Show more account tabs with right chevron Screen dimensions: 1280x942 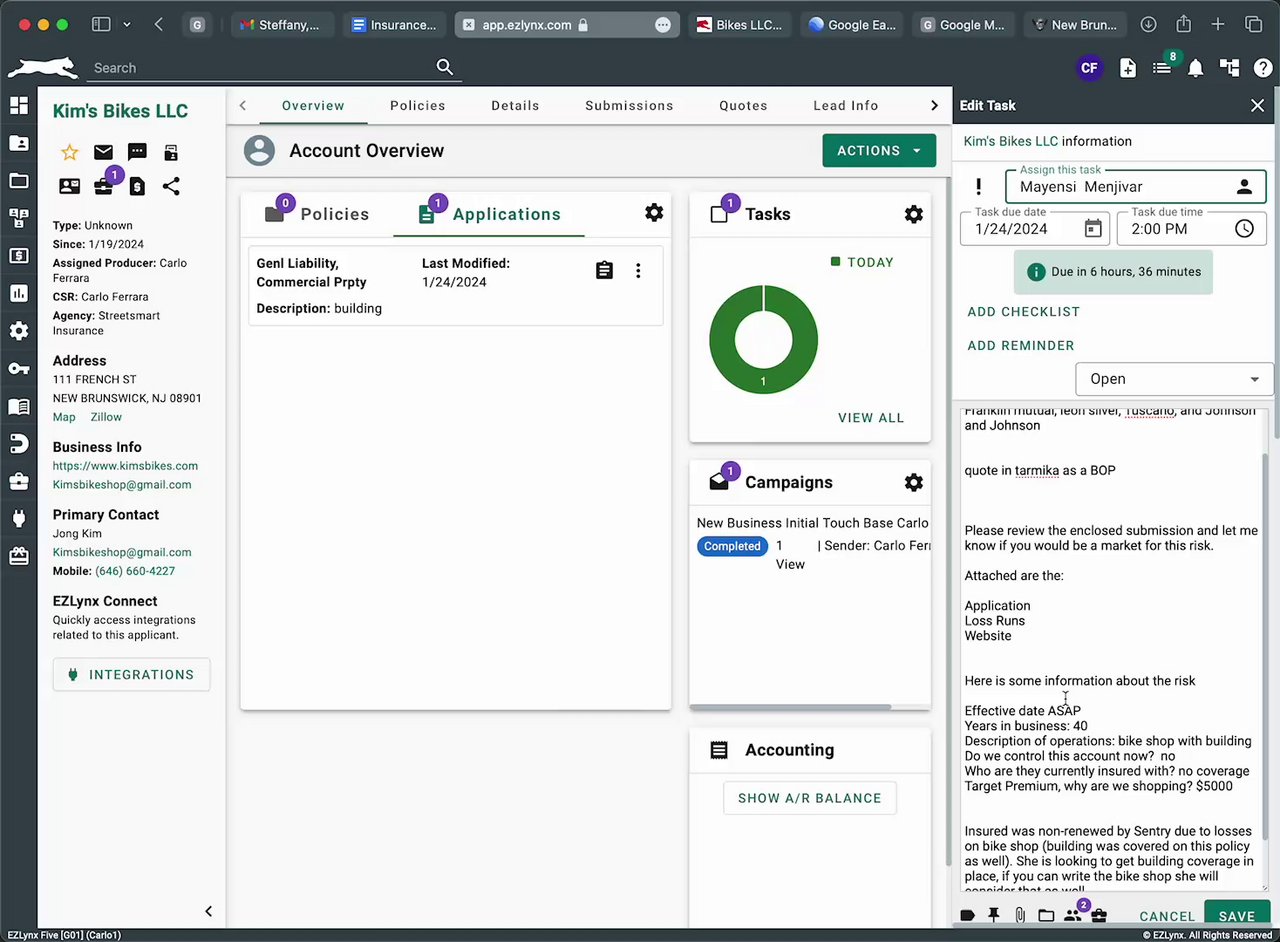[934, 105]
